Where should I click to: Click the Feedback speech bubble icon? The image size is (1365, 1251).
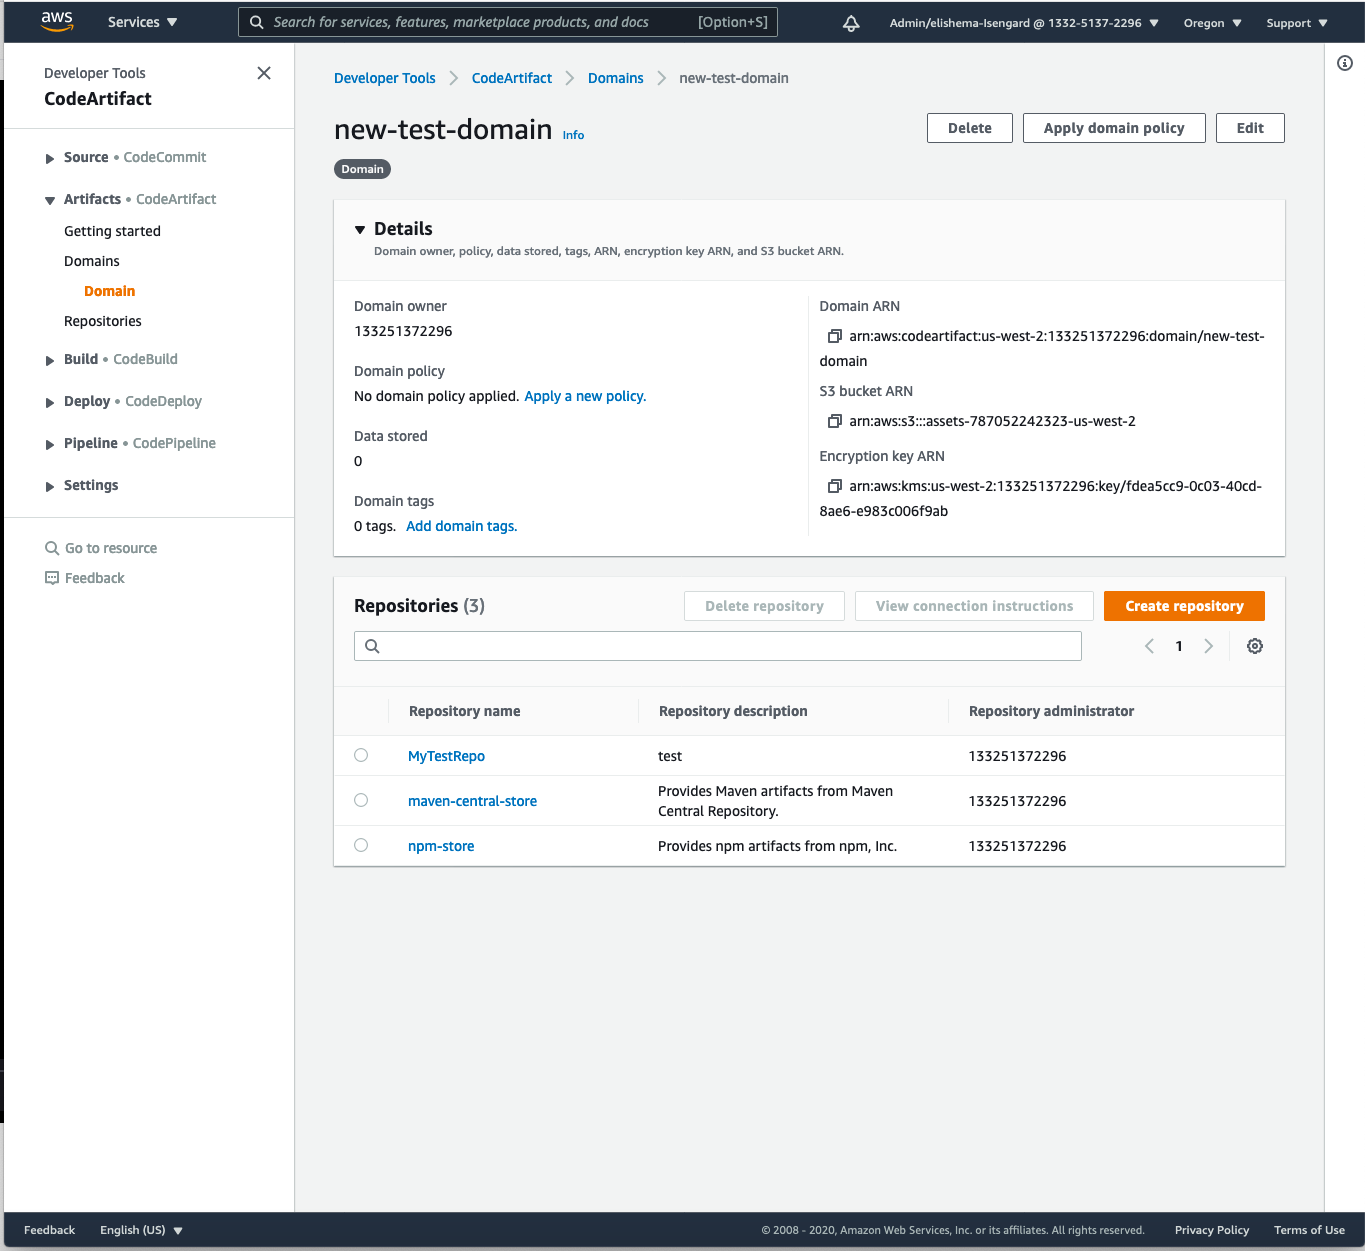pyautogui.click(x=52, y=578)
